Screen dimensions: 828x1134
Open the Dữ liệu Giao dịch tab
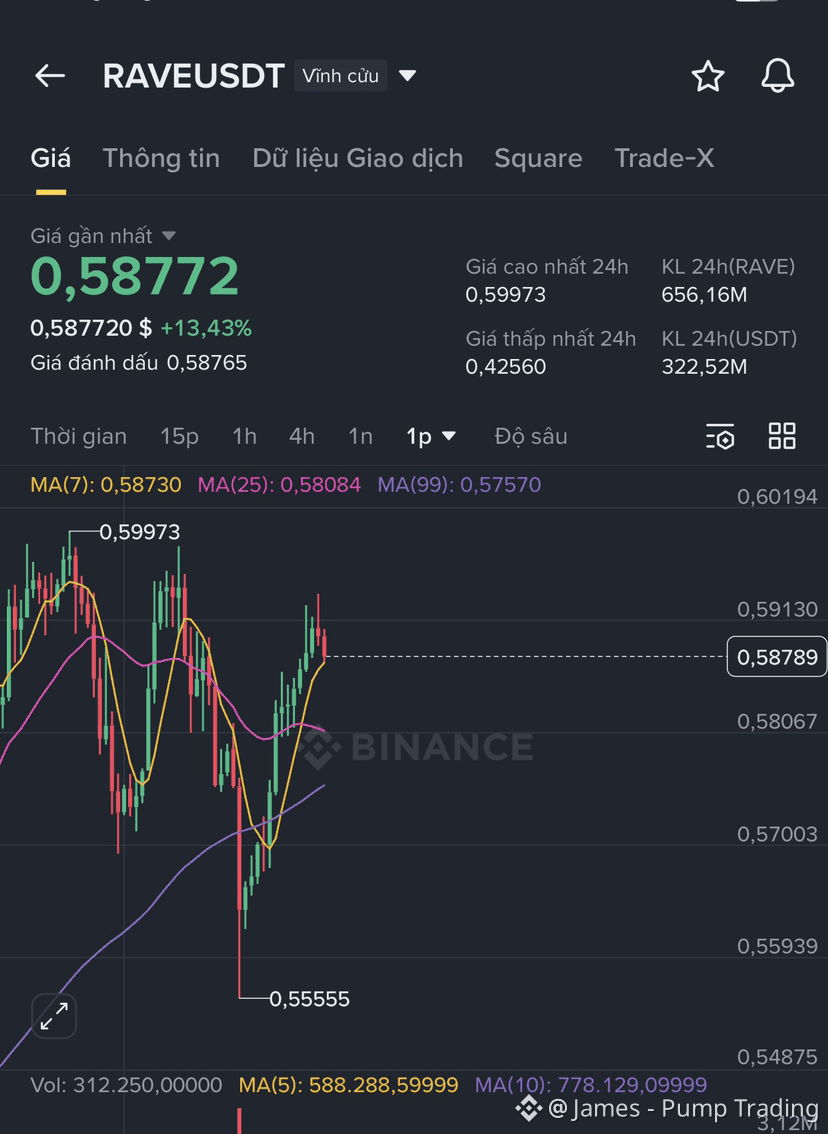pos(357,158)
